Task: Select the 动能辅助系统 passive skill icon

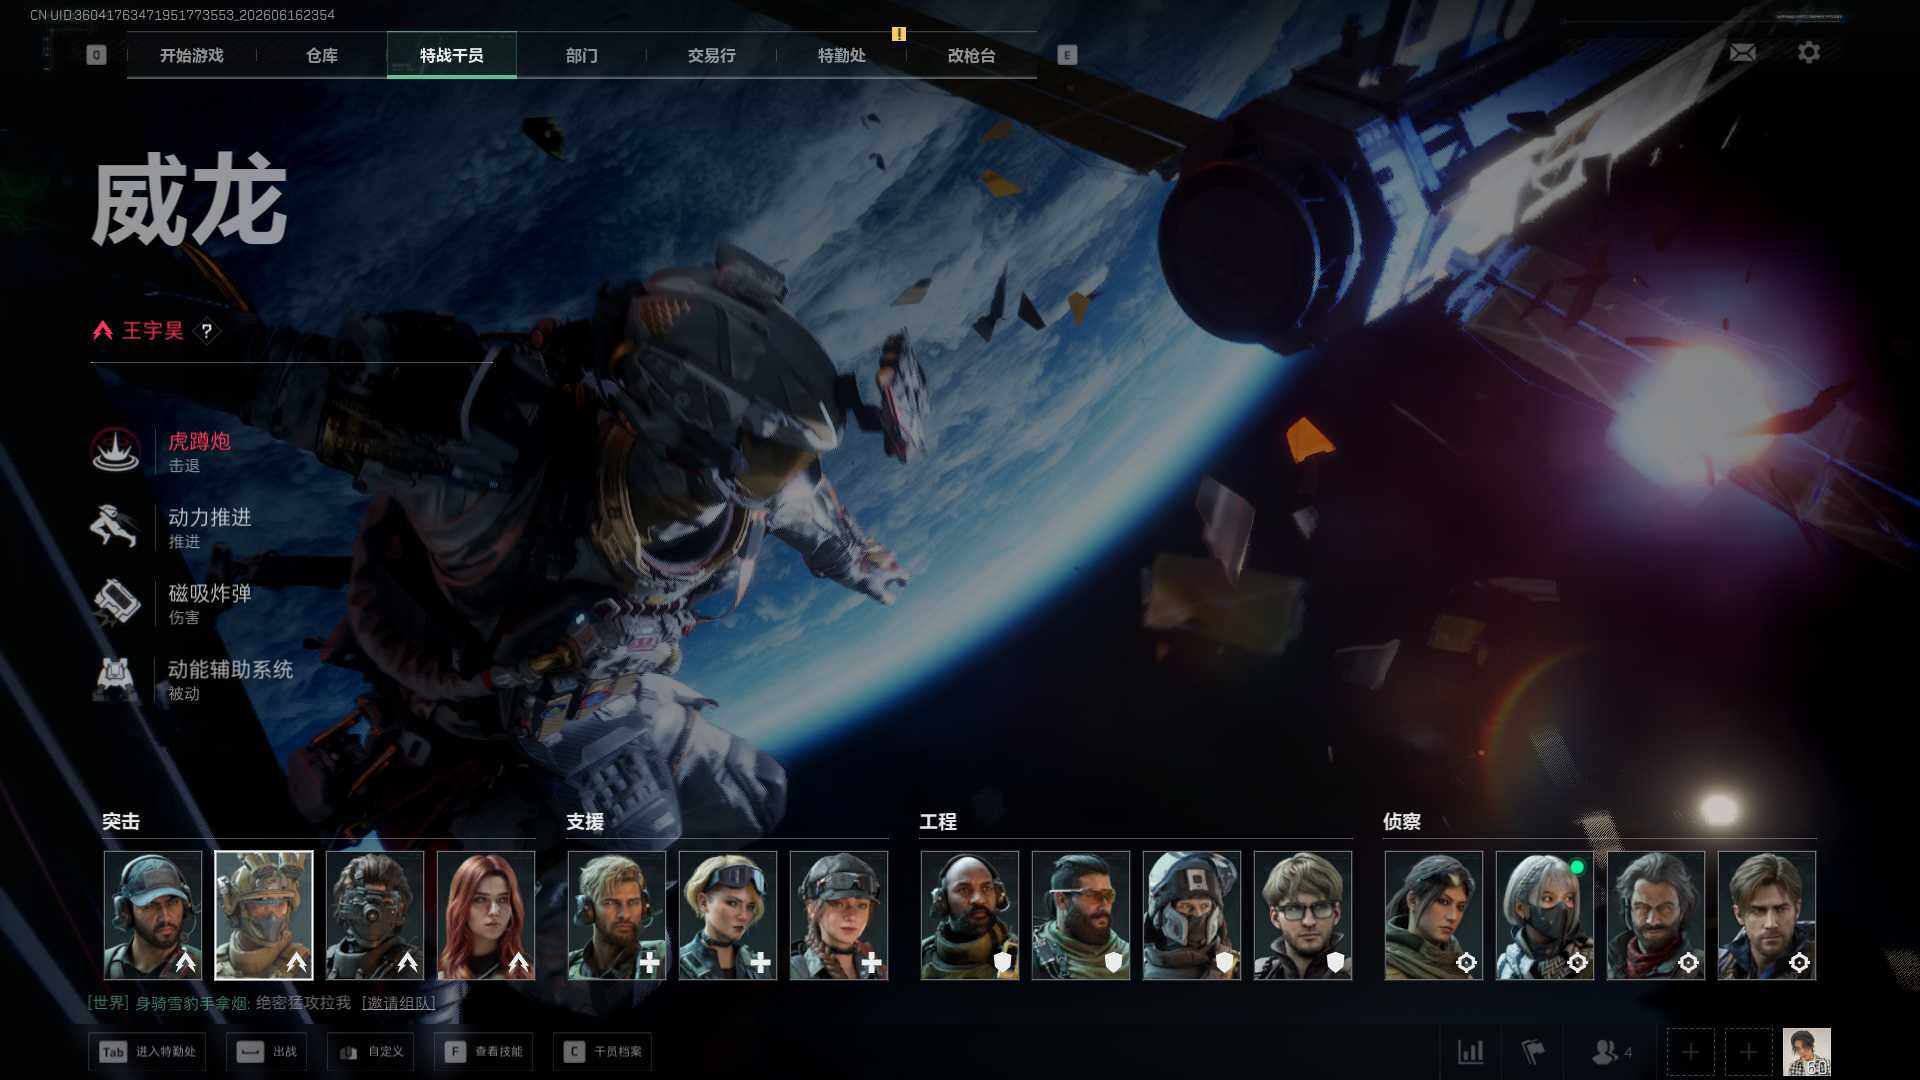Action: [x=116, y=678]
